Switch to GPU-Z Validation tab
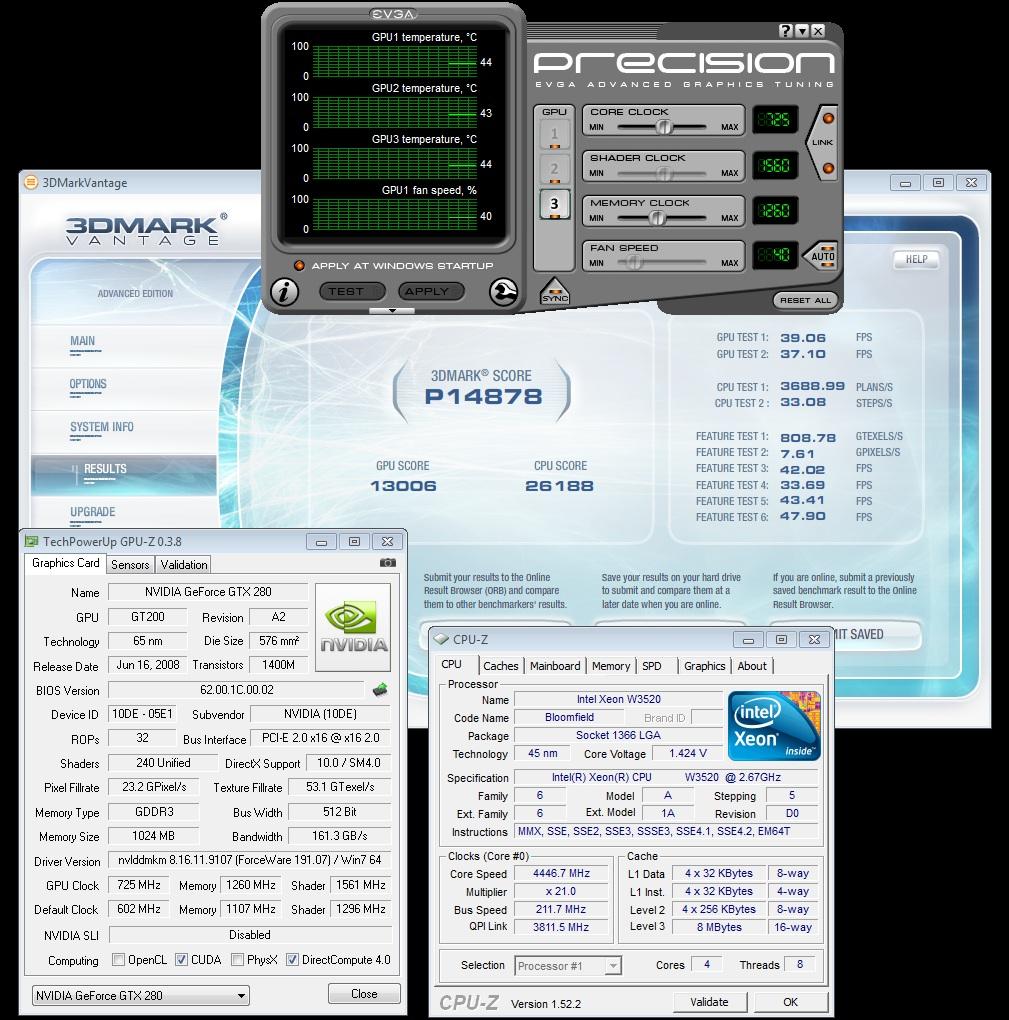This screenshot has width=1009, height=1020. click(183, 565)
